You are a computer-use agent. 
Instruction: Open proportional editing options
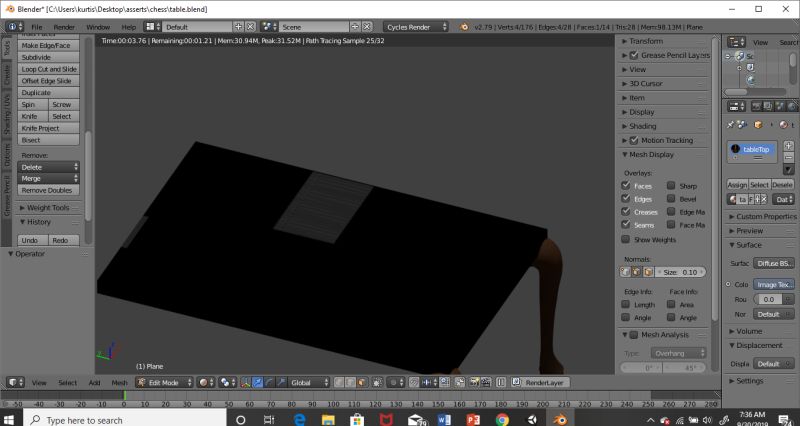pos(396,382)
